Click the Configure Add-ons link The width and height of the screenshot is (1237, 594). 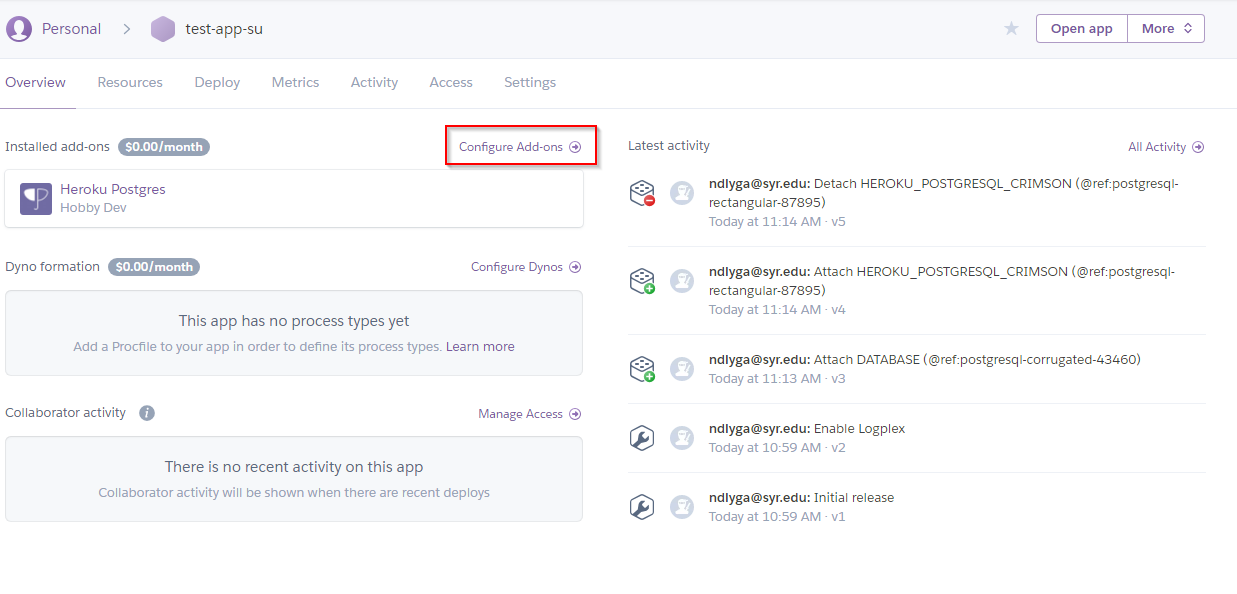click(x=520, y=147)
